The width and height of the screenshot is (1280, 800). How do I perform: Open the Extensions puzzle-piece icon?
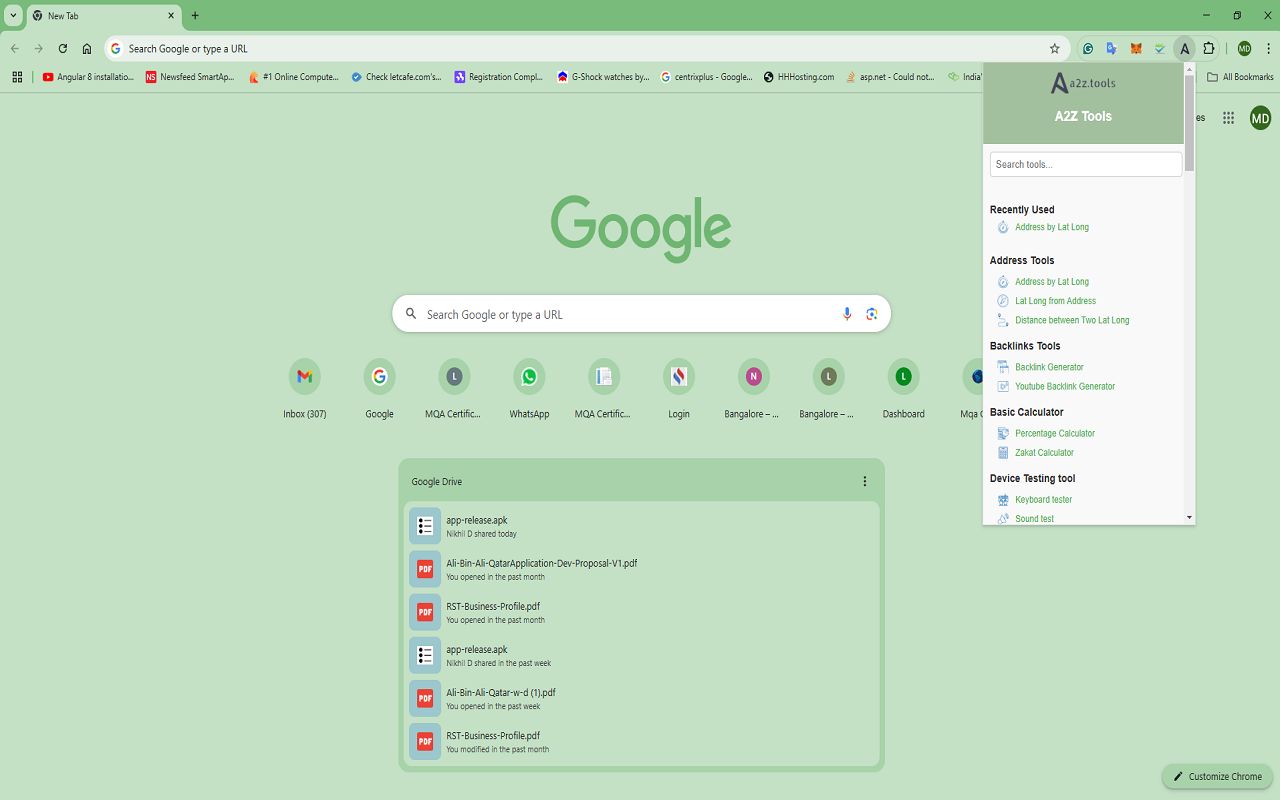pyautogui.click(x=1209, y=48)
